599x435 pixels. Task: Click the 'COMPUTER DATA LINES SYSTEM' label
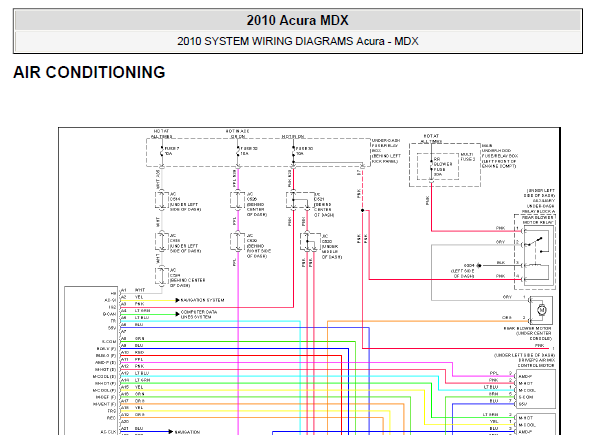[198, 314]
